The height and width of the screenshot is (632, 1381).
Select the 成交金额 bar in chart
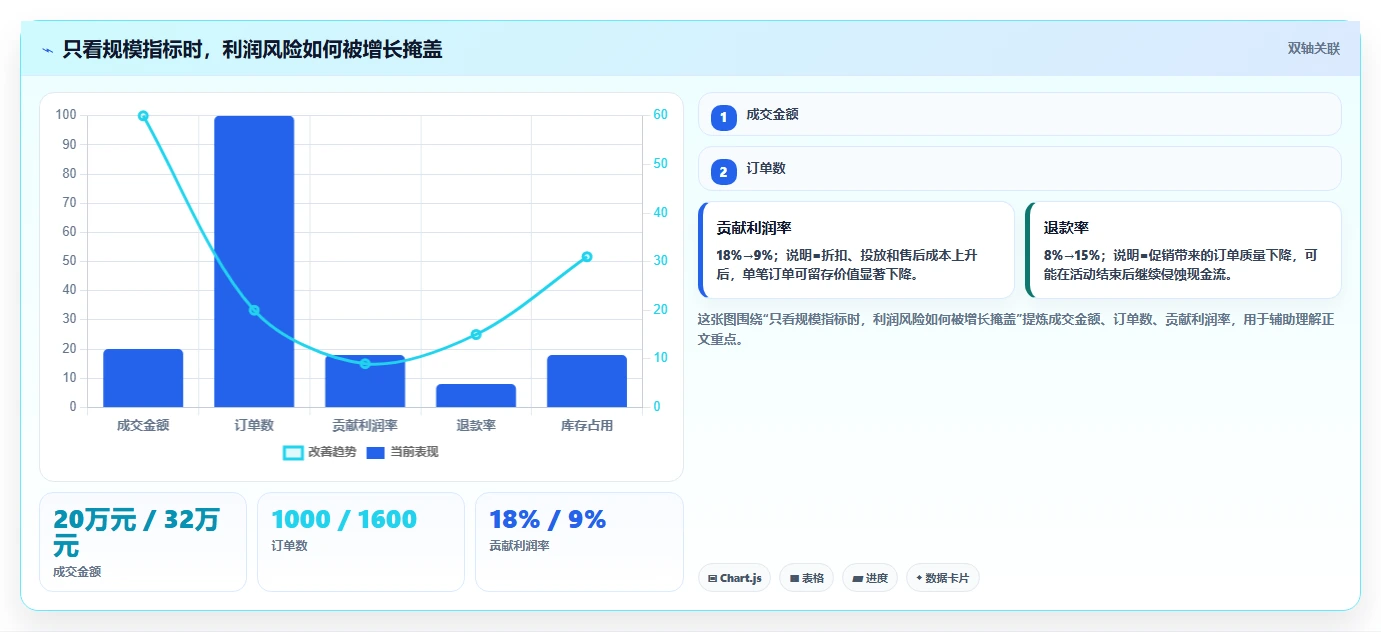point(143,378)
